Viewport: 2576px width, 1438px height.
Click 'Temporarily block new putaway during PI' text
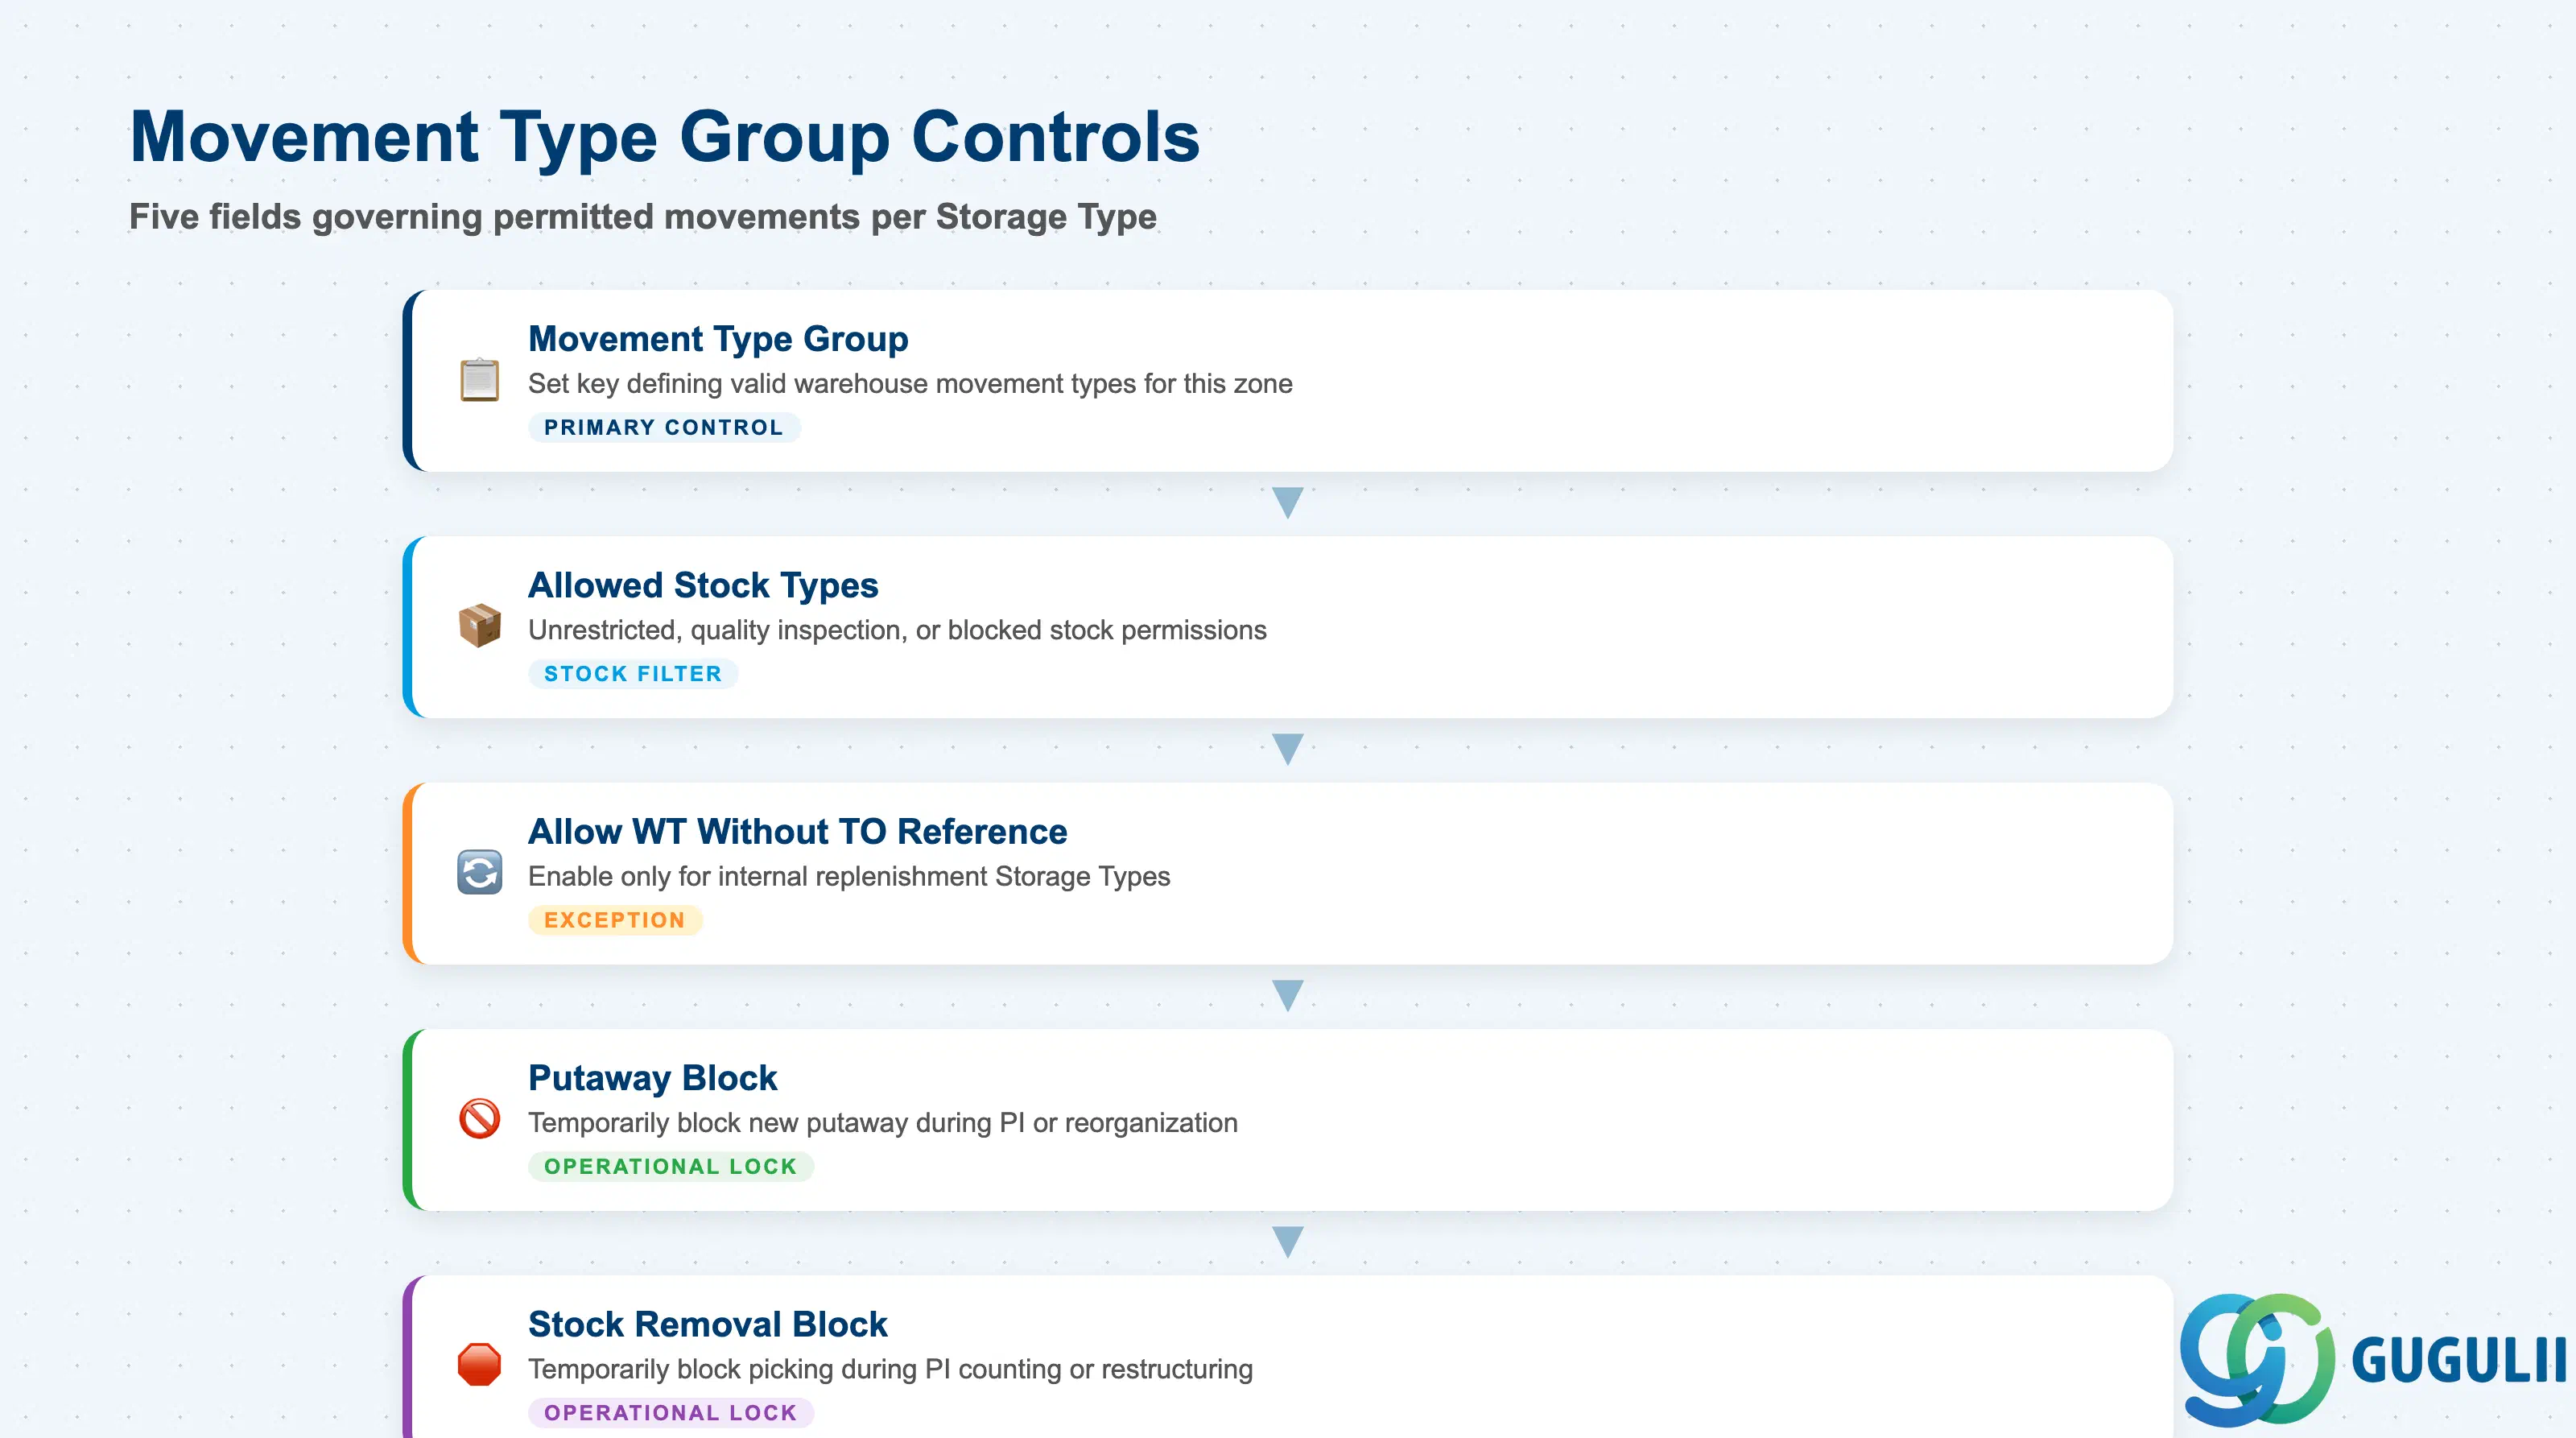click(x=883, y=1122)
